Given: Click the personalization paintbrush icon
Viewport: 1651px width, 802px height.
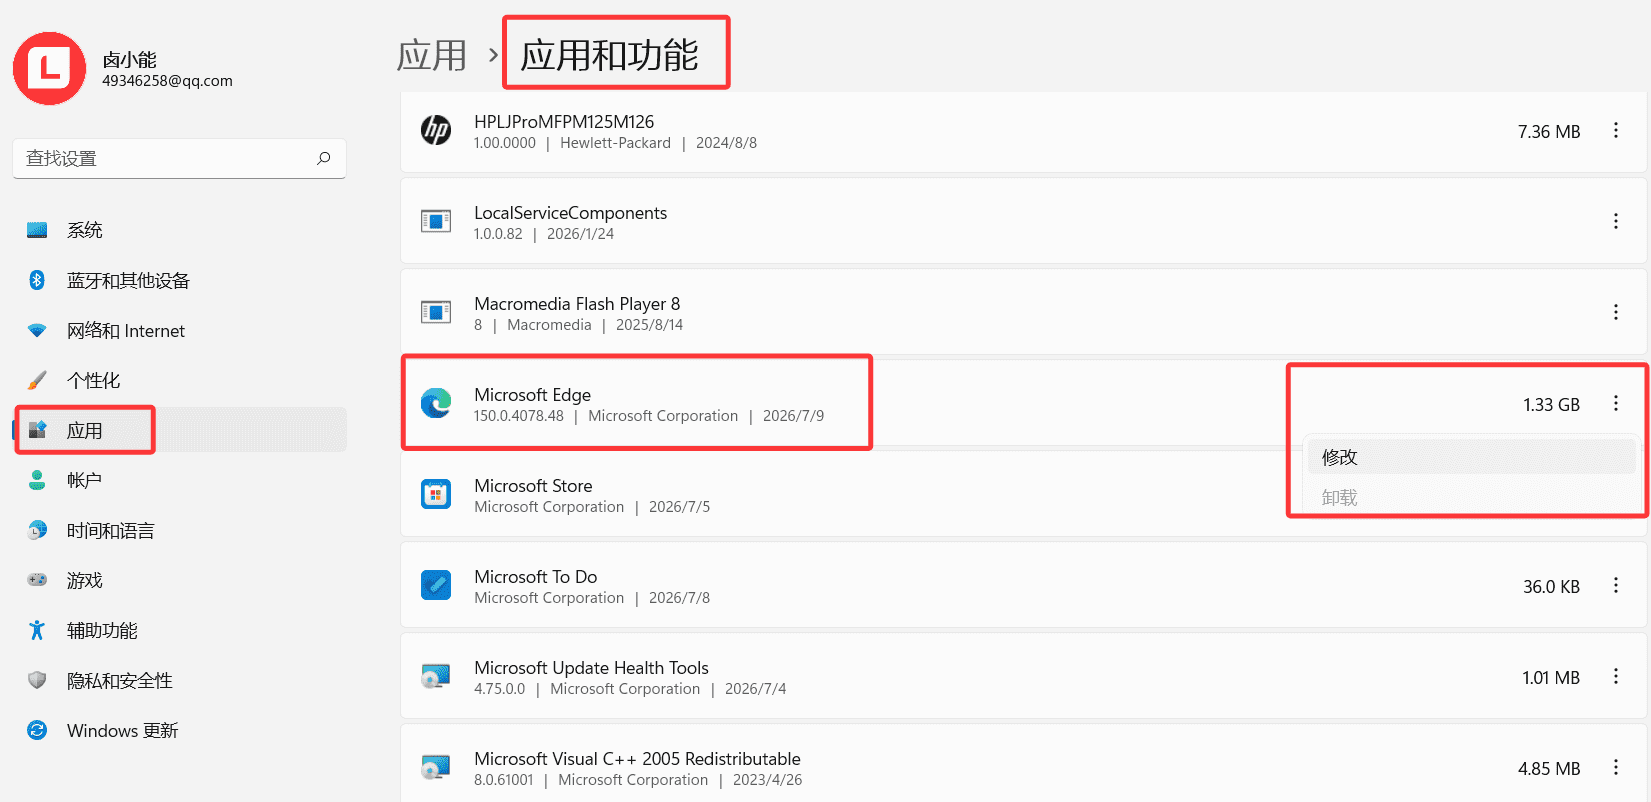Looking at the screenshot, I should pos(37,380).
